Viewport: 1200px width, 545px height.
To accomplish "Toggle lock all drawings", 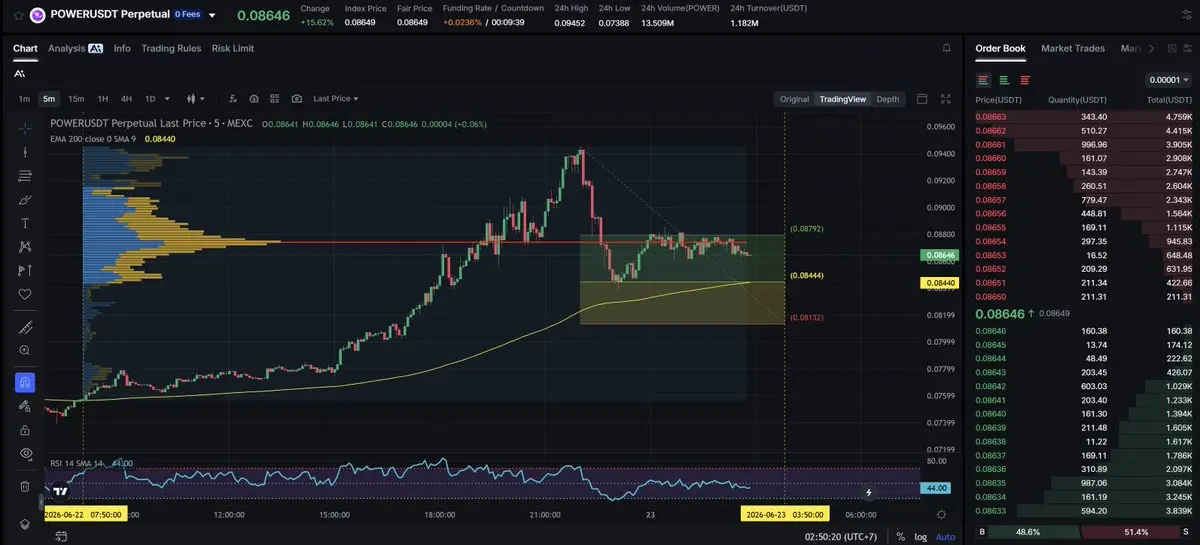I will [25, 430].
